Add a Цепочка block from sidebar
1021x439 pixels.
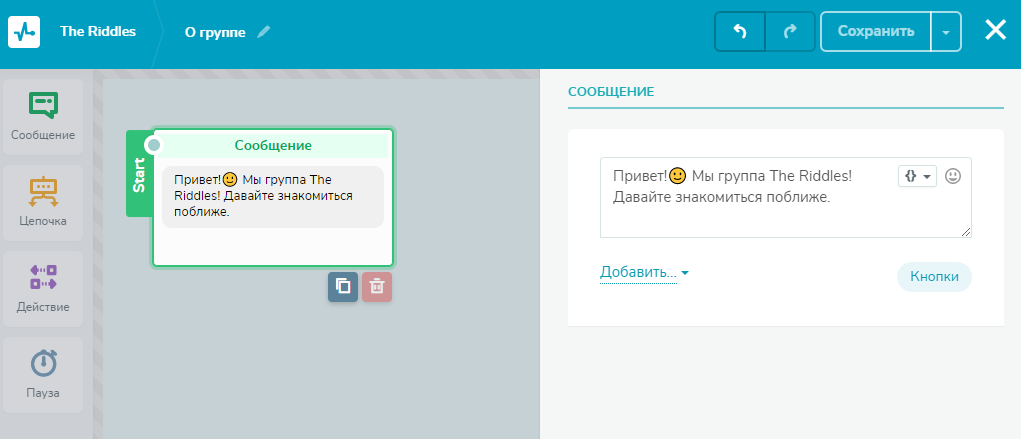[43, 203]
